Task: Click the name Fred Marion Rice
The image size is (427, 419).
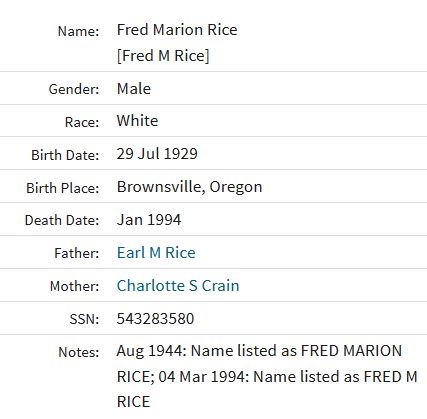Action: coord(177,30)
